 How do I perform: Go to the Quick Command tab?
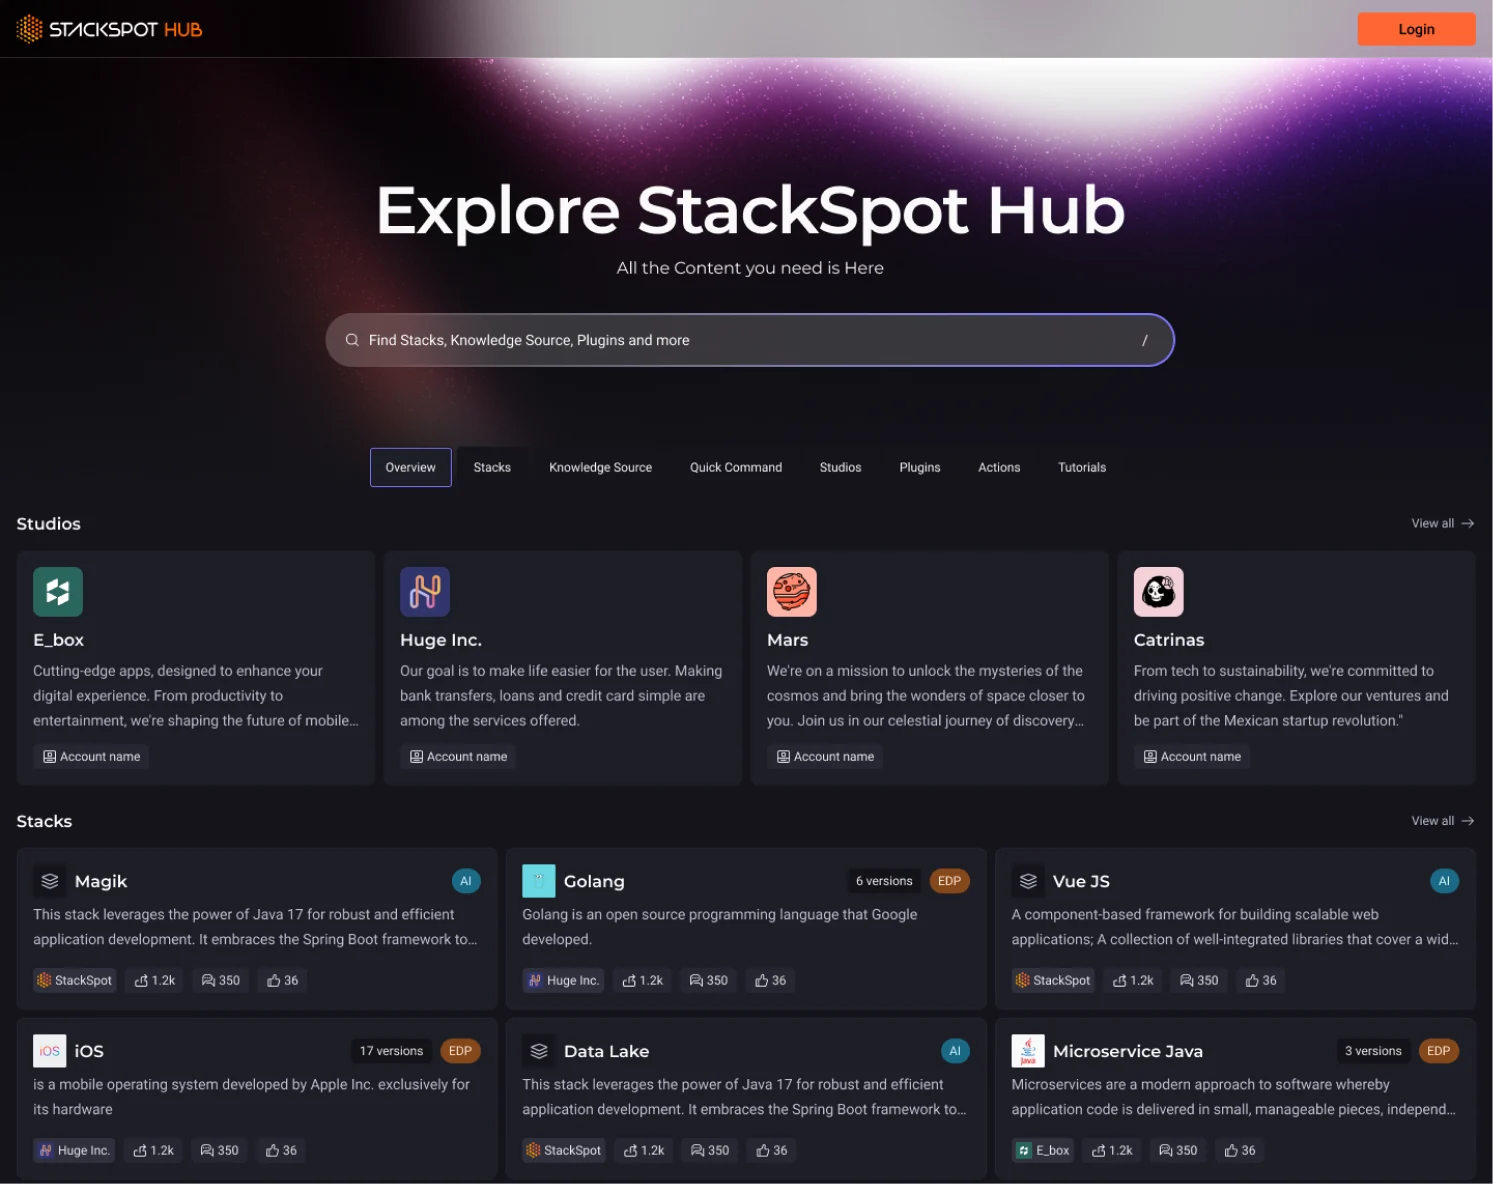tap(736, 467)
